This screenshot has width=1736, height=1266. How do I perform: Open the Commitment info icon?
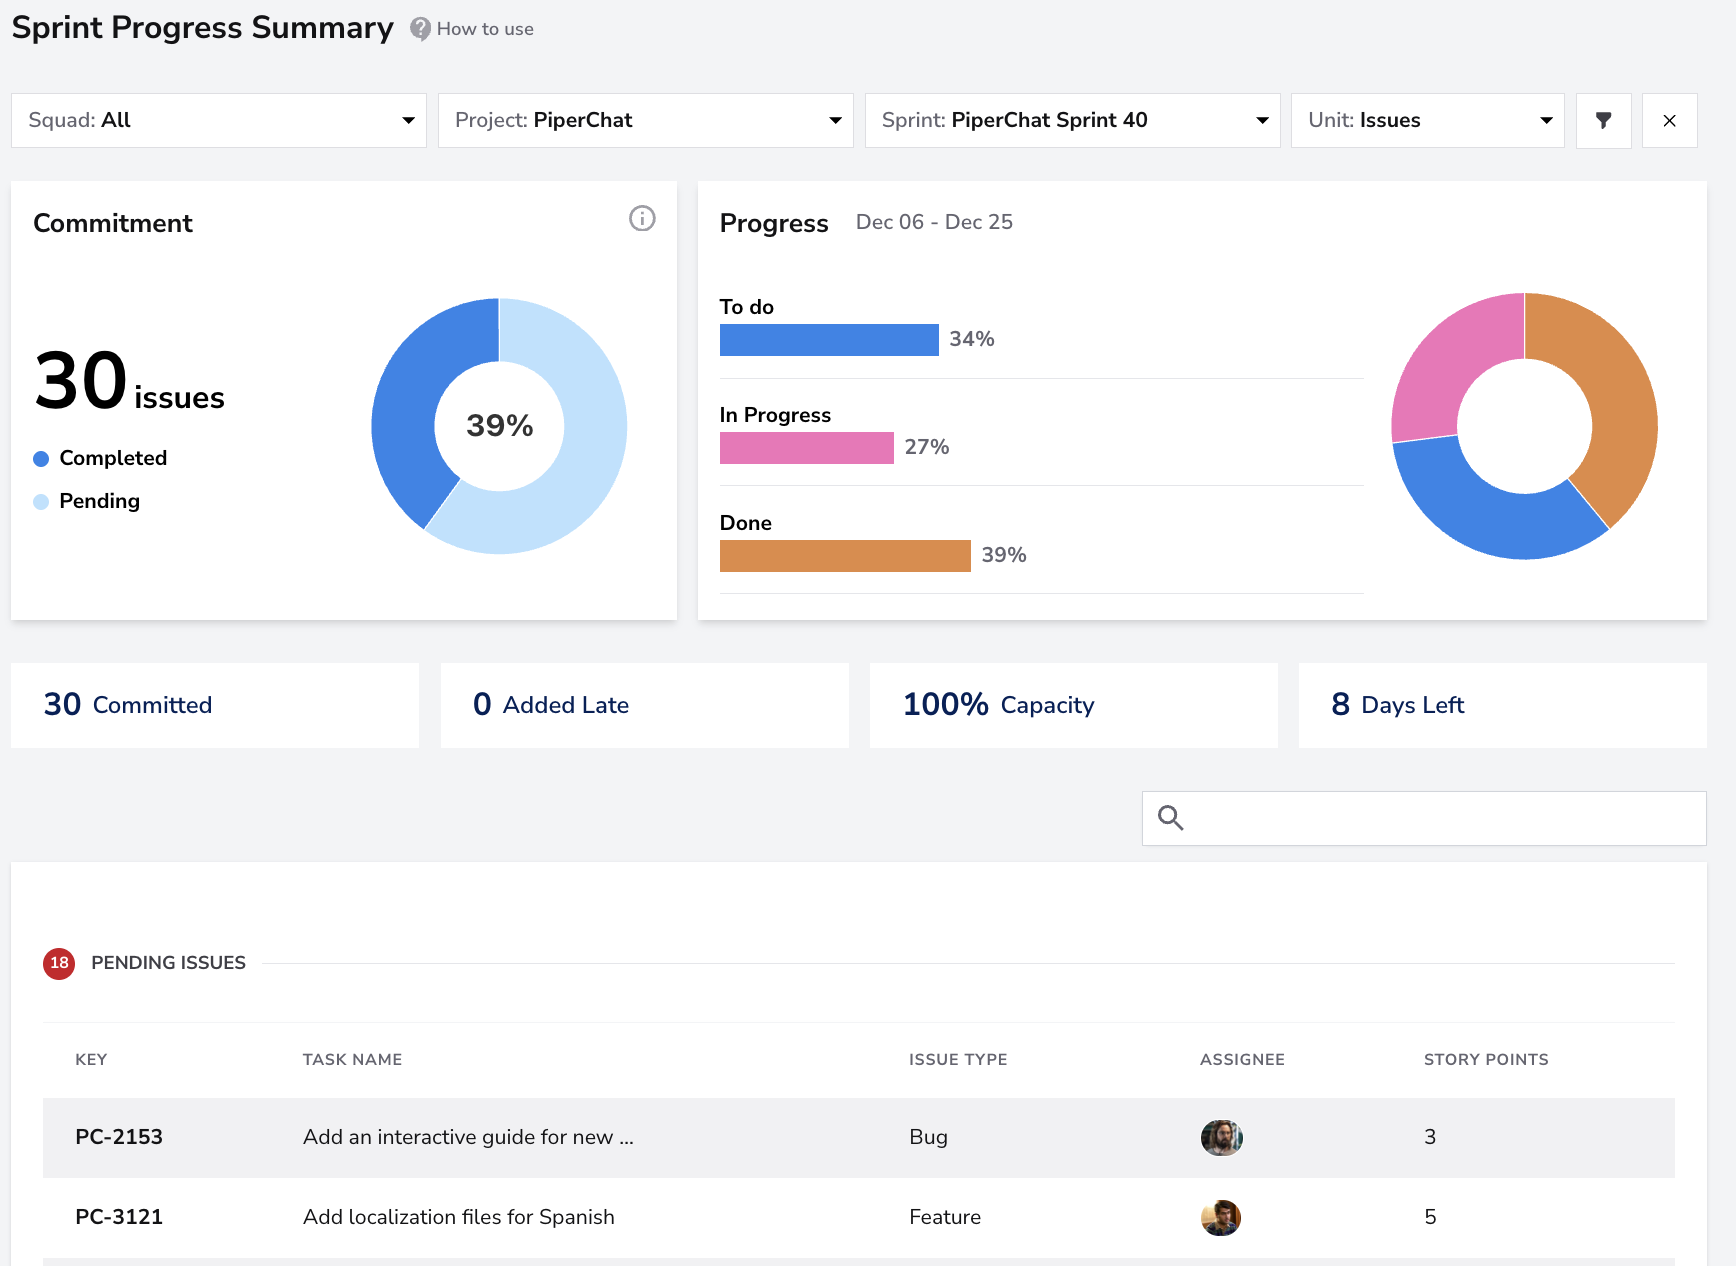tap(642, 218)
